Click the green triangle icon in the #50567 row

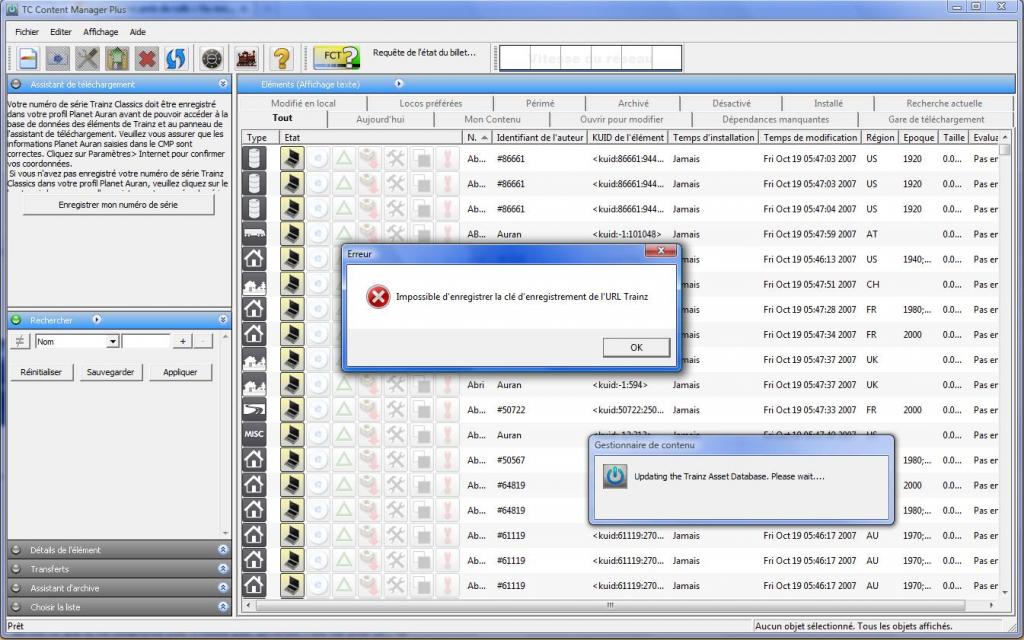click(x=344, y=460)
